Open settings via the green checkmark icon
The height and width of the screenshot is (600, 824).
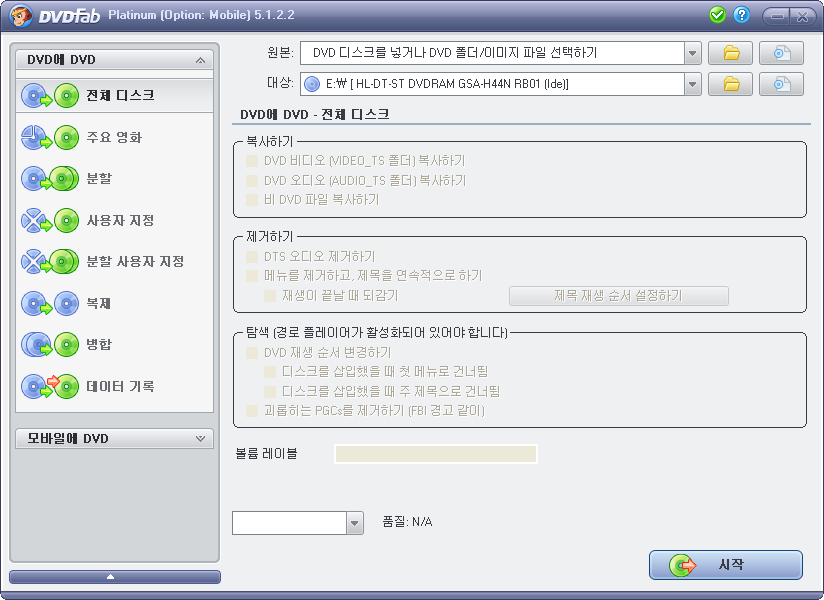[717, 15]
